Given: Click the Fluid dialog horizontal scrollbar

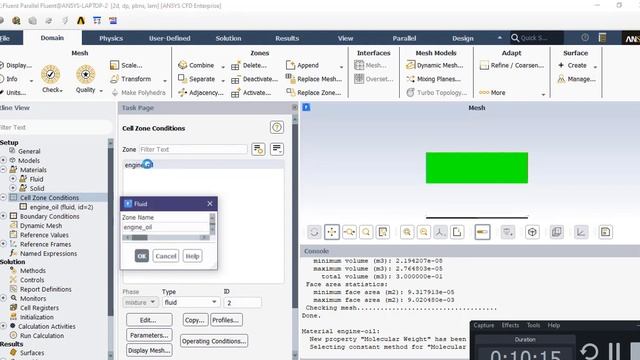Looking at the screenshot, I should coord(165,238).
